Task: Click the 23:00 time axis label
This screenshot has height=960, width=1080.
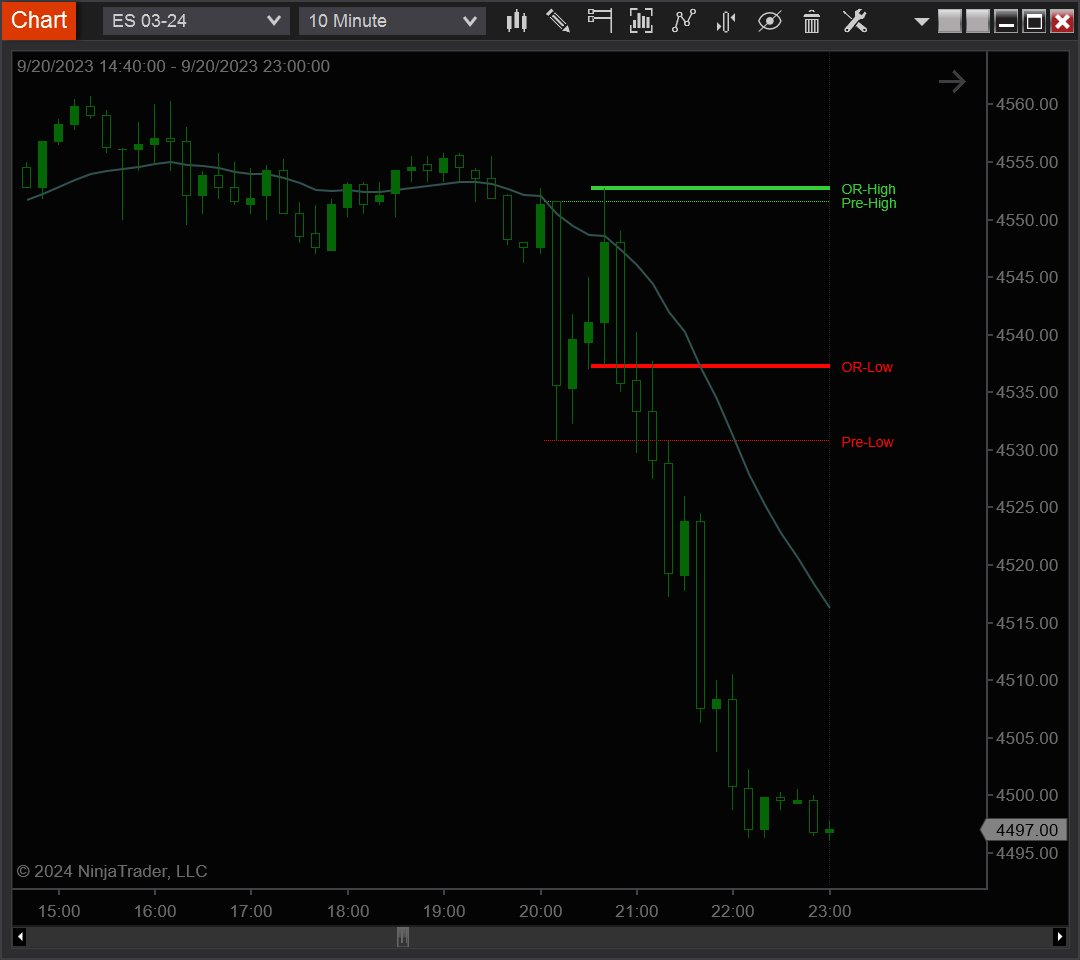Action: pos(829,911)
